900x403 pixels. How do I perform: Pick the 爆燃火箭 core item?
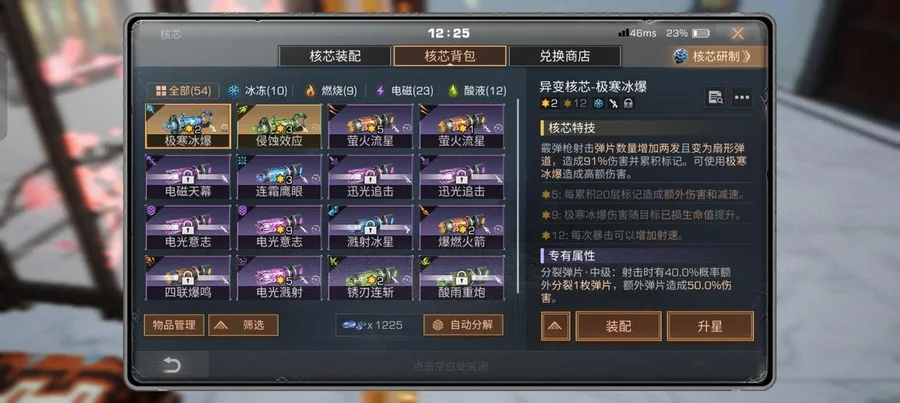(x=461, y=227)
